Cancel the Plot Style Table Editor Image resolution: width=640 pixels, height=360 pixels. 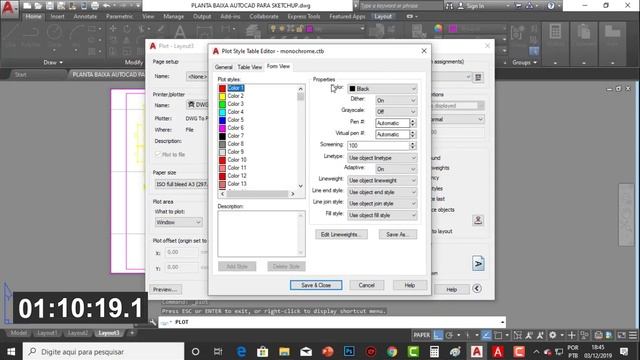(x=367, y=285)
